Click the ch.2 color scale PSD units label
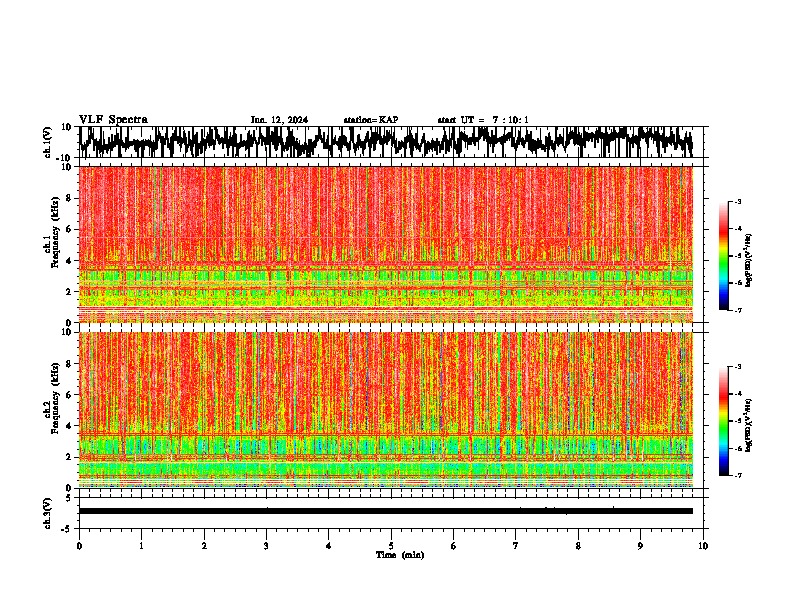Image resolution: width=792 pixels, height=612 pixels. tap(749, 425)
